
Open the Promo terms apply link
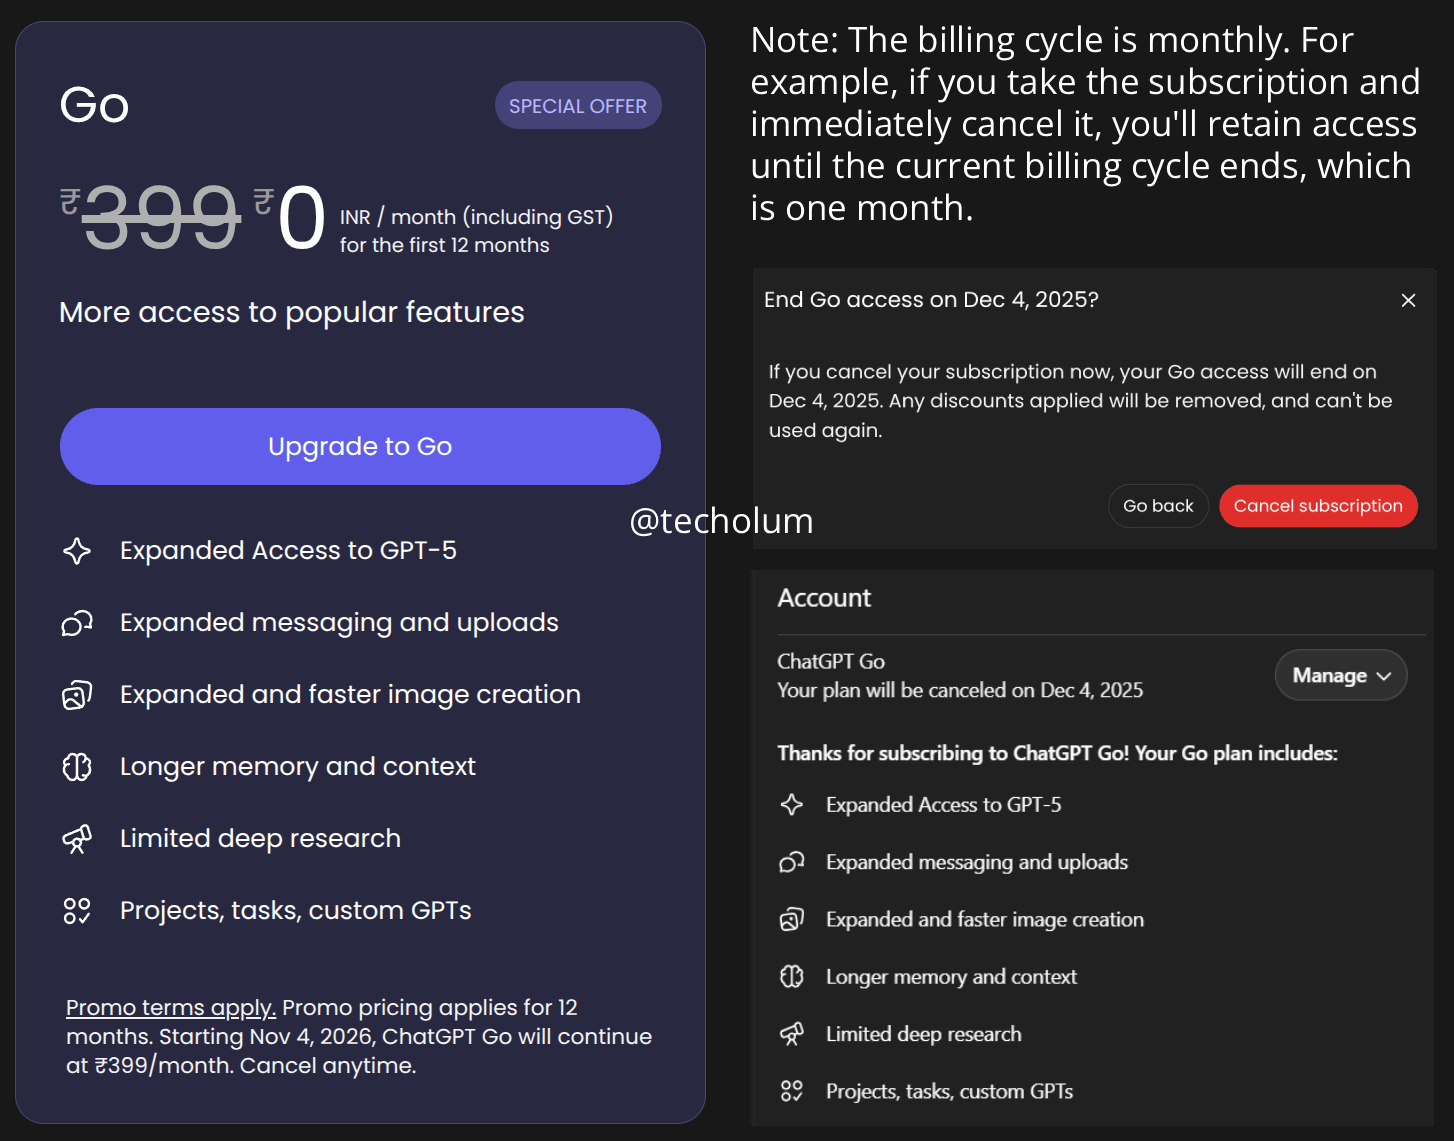click(x=170, y=1008)
